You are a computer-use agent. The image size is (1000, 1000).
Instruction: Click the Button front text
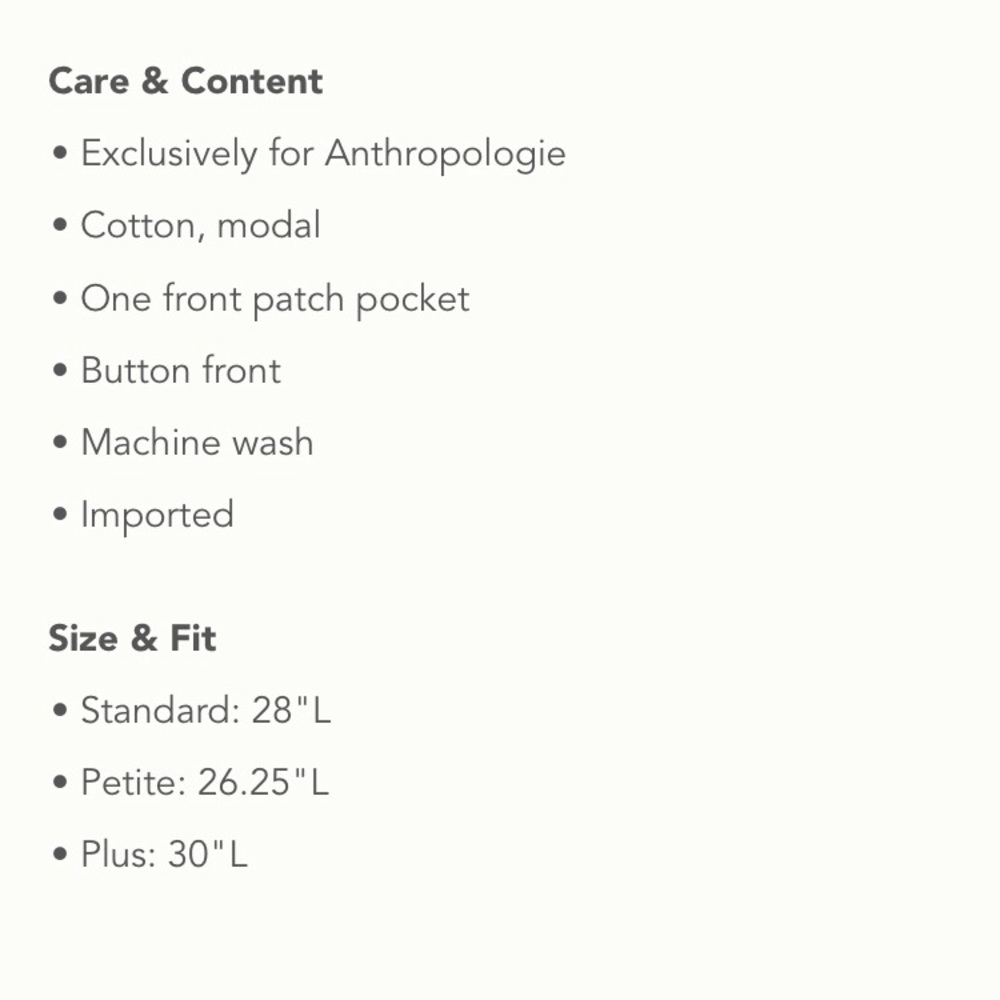click(181, 370)
